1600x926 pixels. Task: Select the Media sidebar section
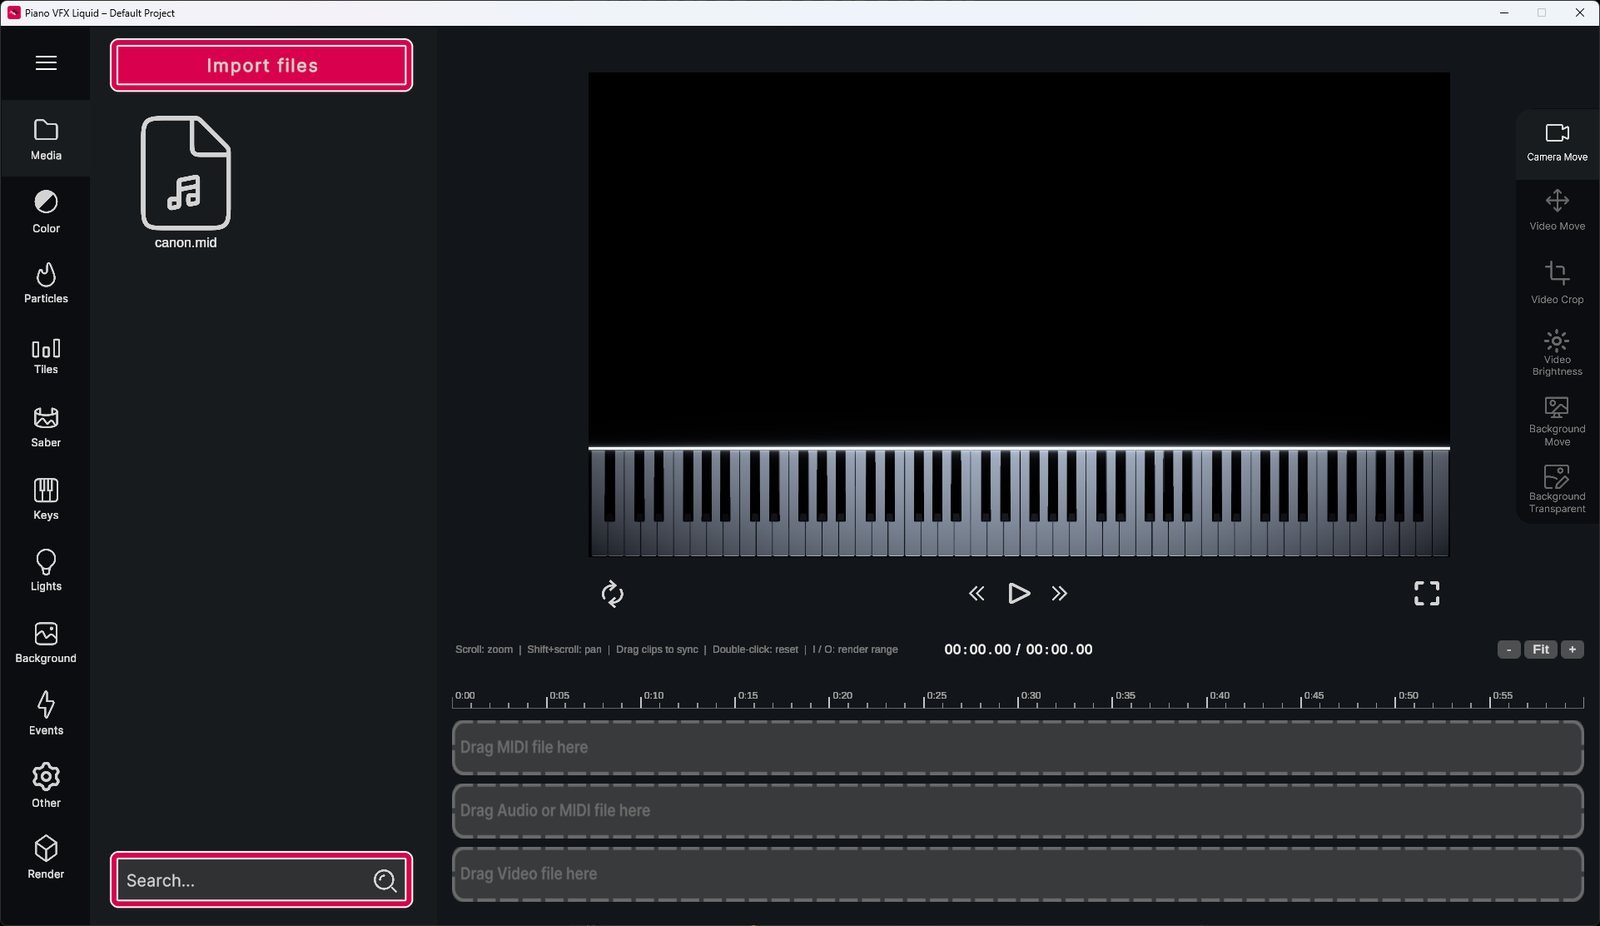pos(46,140)
